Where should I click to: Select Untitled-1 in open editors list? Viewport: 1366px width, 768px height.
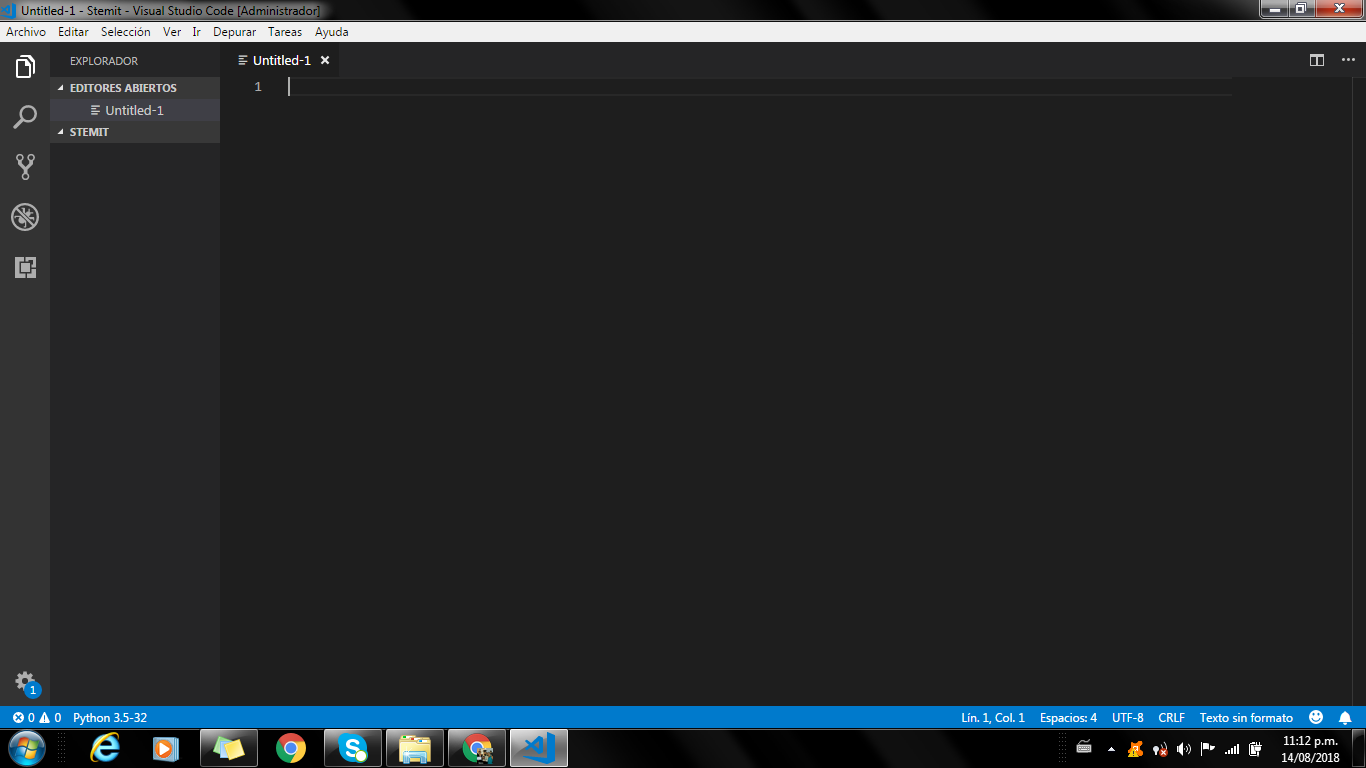(135, 110)
